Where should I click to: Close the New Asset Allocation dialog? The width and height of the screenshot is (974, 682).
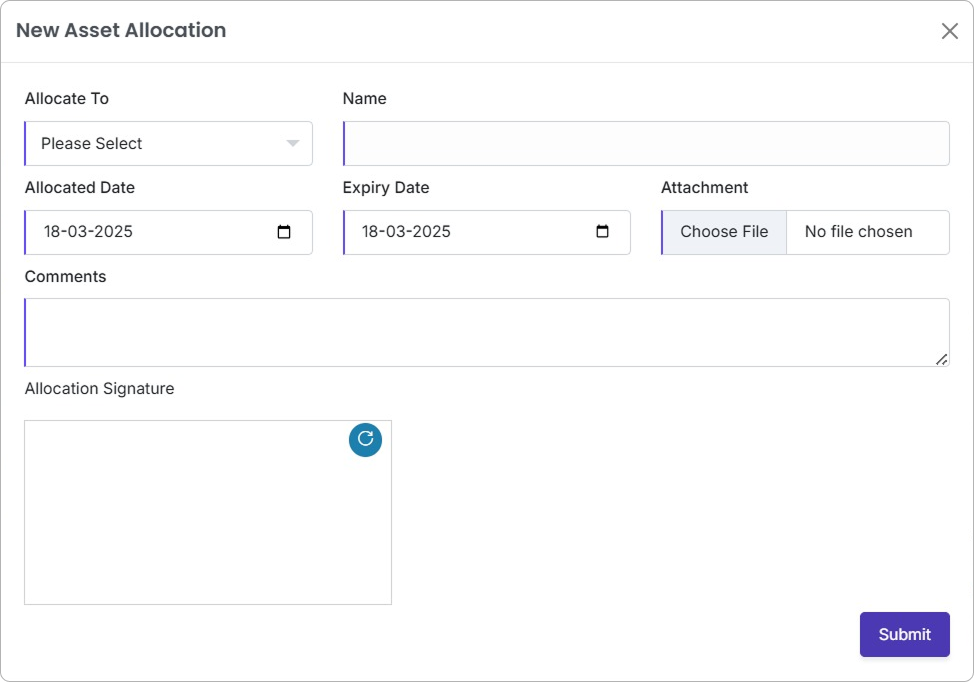pyautogui.click(x=949, y=31)
